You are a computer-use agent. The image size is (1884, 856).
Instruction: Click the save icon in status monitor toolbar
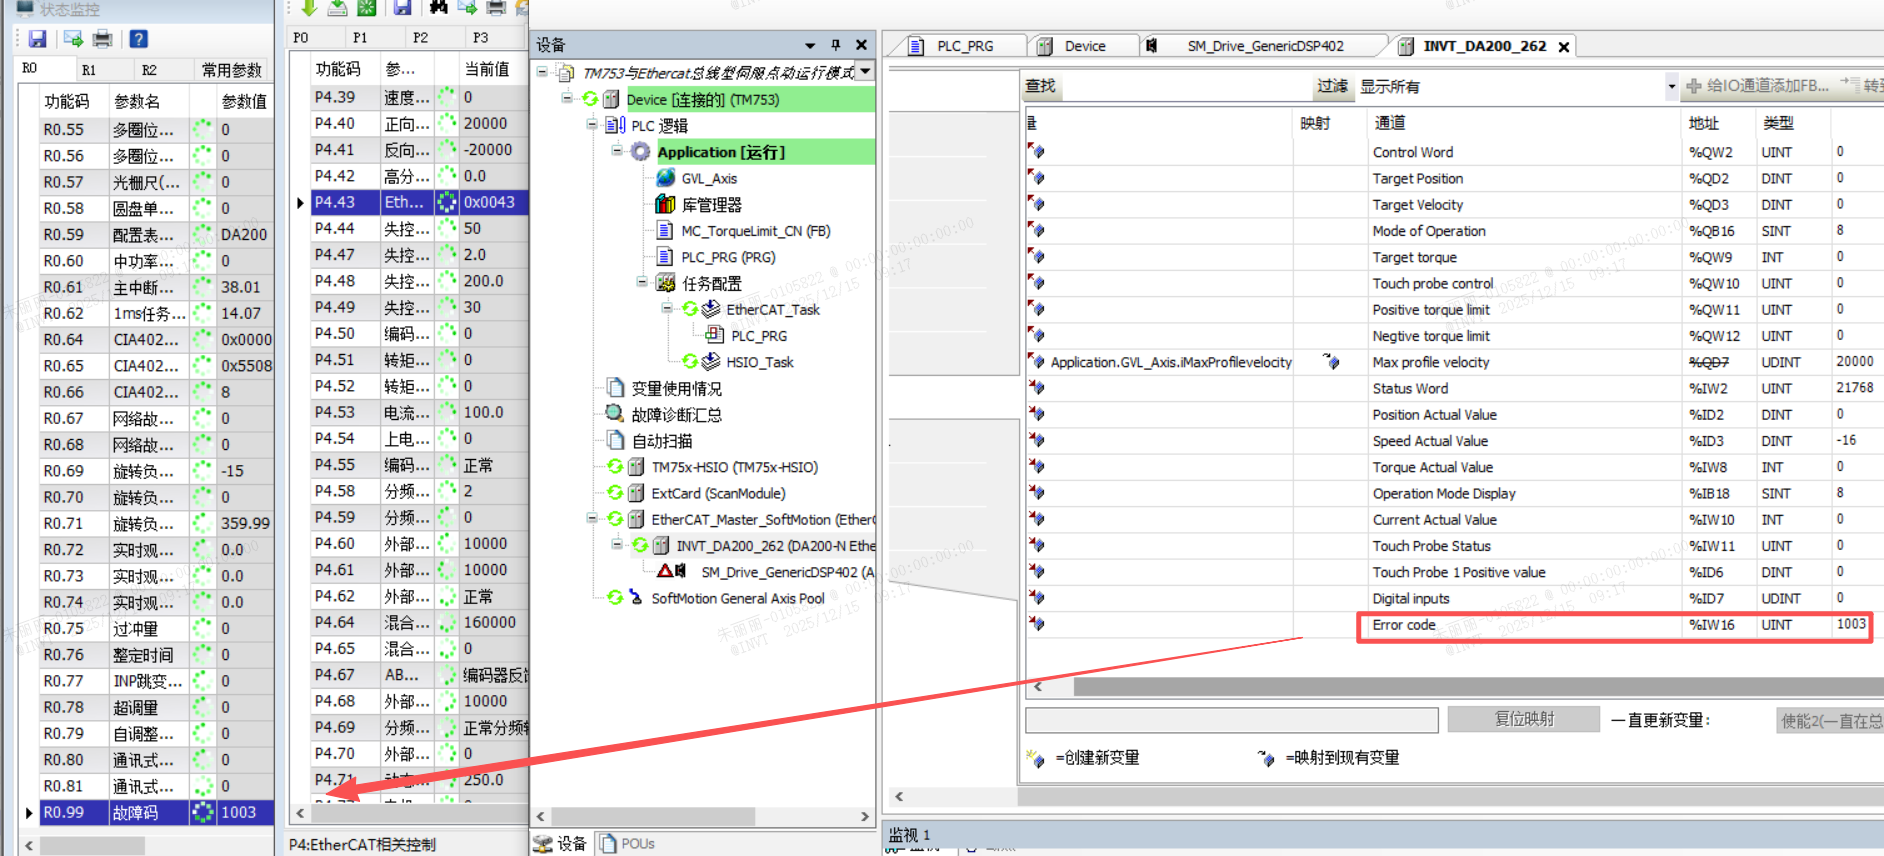[x=38, y=39]
